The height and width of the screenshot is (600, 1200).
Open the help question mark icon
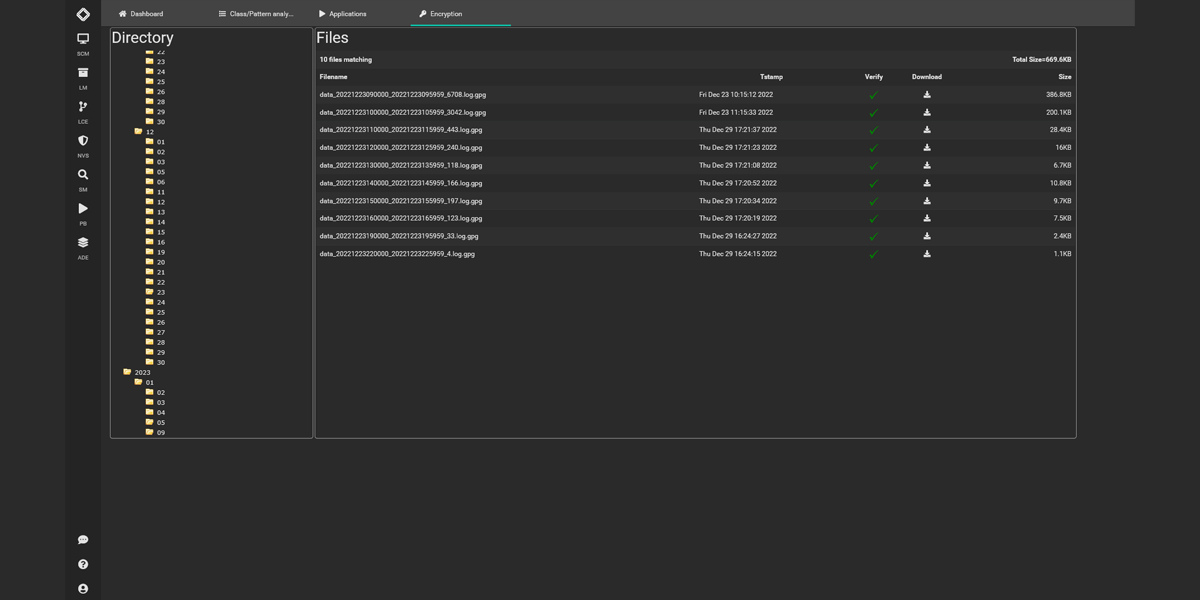(x=82, y=564)
